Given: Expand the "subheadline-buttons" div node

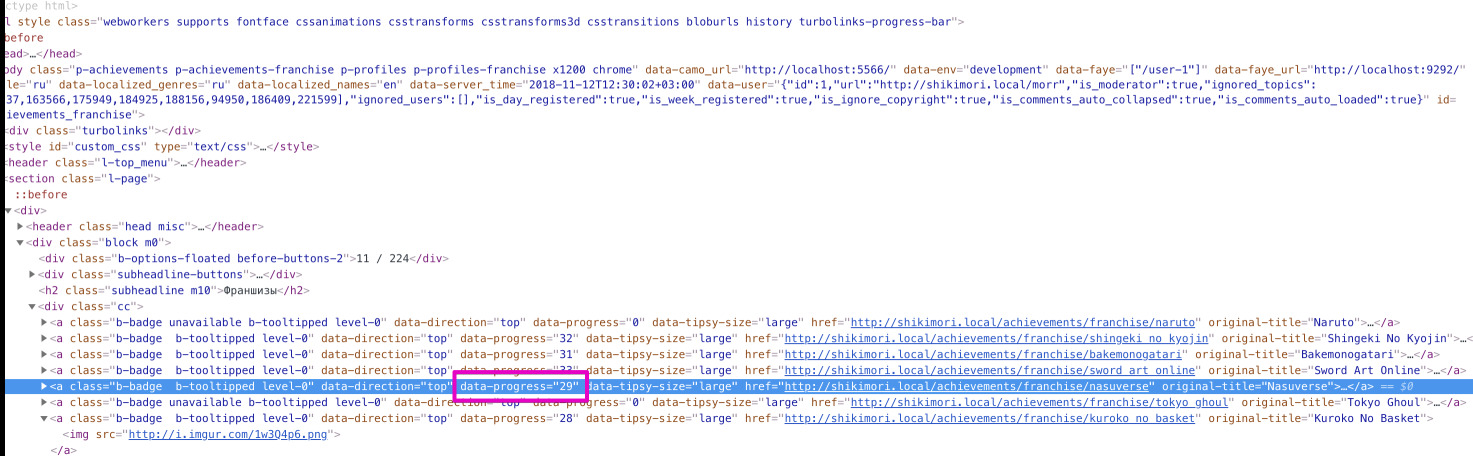Looking at the screenshot, I should [32, 274].
